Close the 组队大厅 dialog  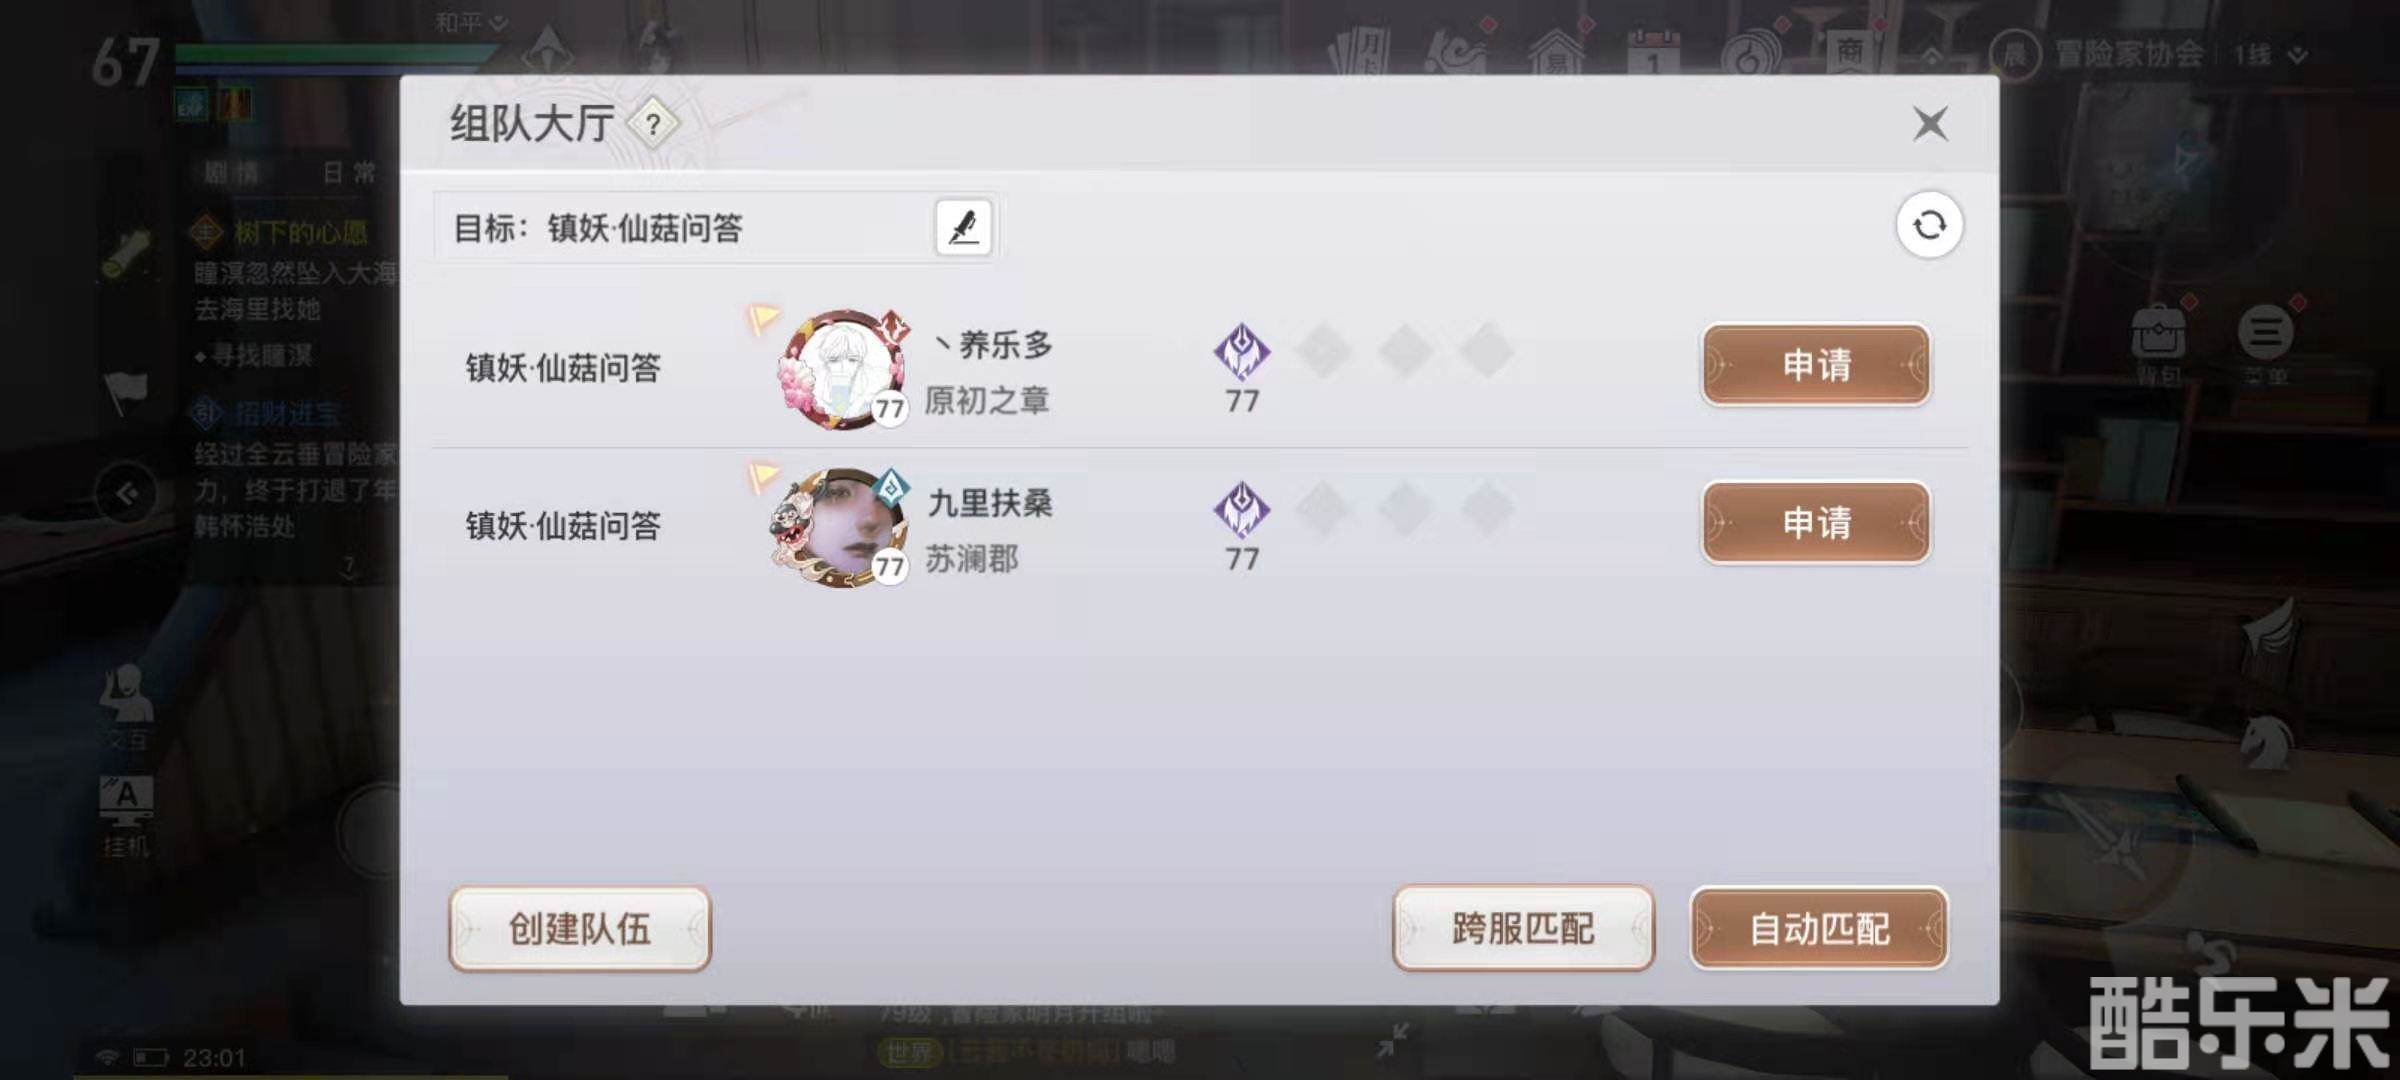click(x=1930, y=124)
